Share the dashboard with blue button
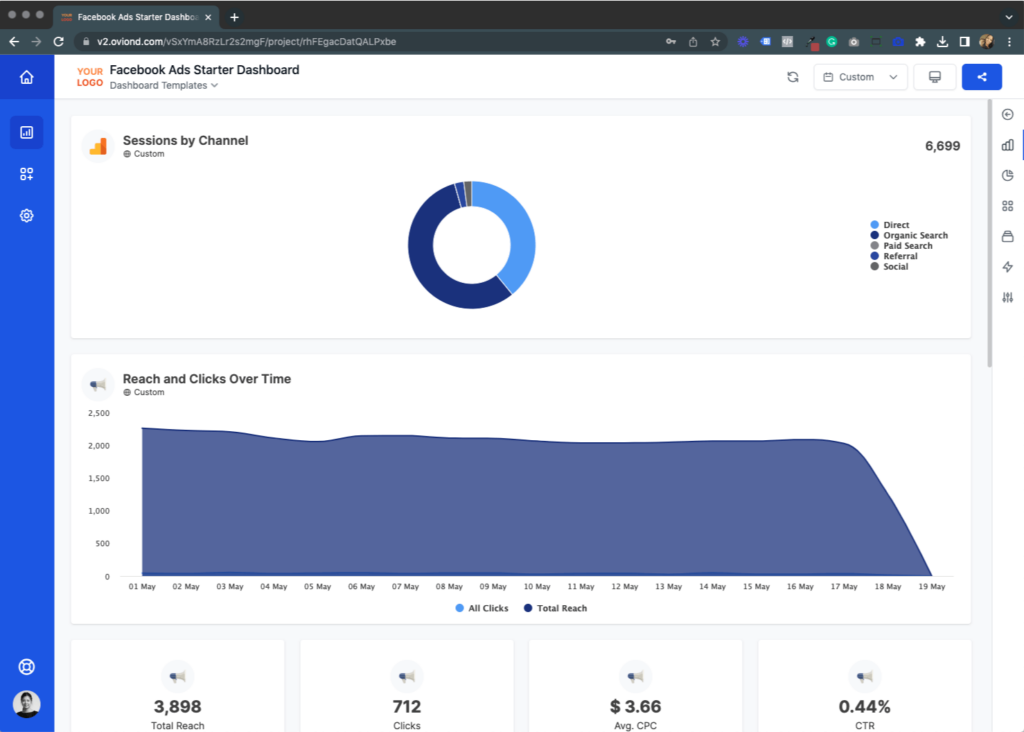This screenshot has width=1024, height=732. (x=982, y=77)
